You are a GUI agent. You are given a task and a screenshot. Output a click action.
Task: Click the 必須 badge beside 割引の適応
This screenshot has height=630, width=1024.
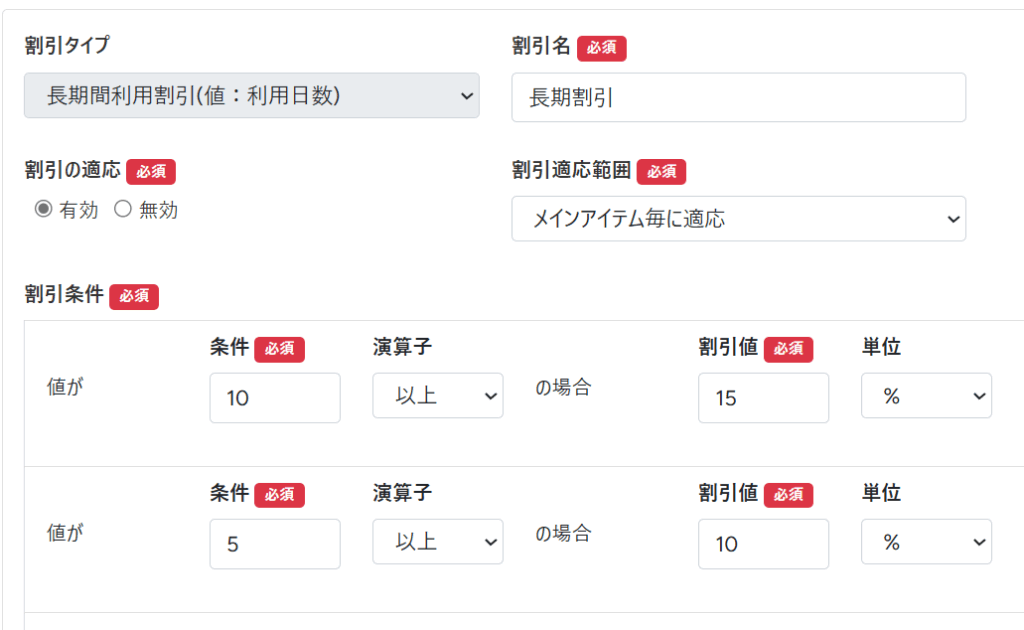click(151, 172)
